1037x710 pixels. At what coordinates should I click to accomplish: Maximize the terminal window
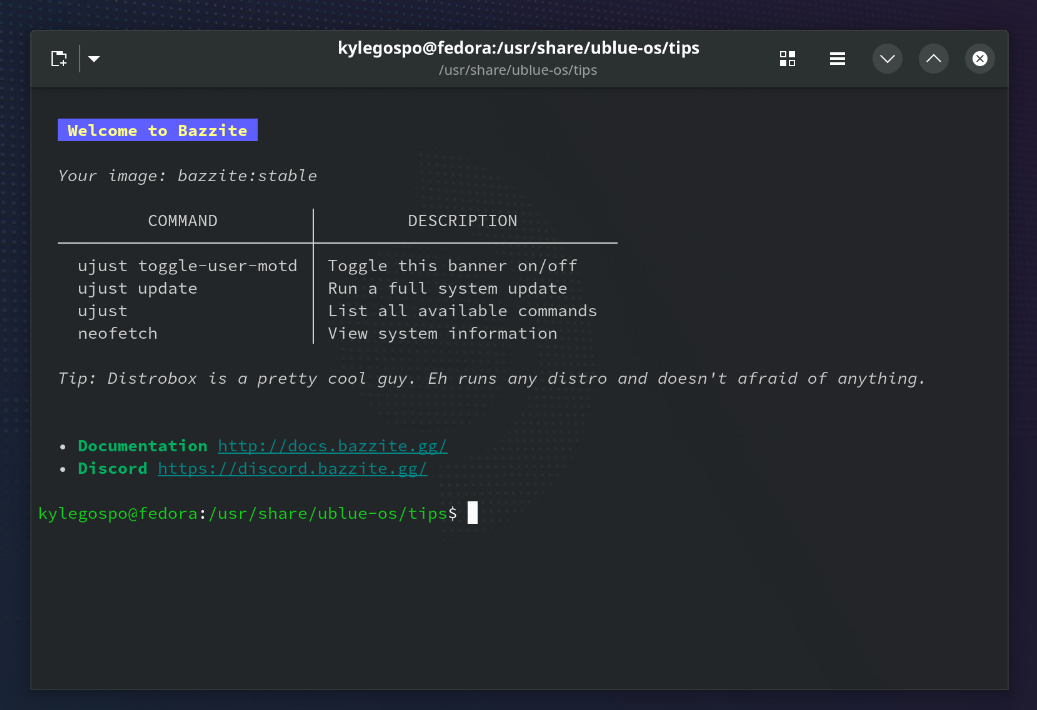click(x=933, y=59)
